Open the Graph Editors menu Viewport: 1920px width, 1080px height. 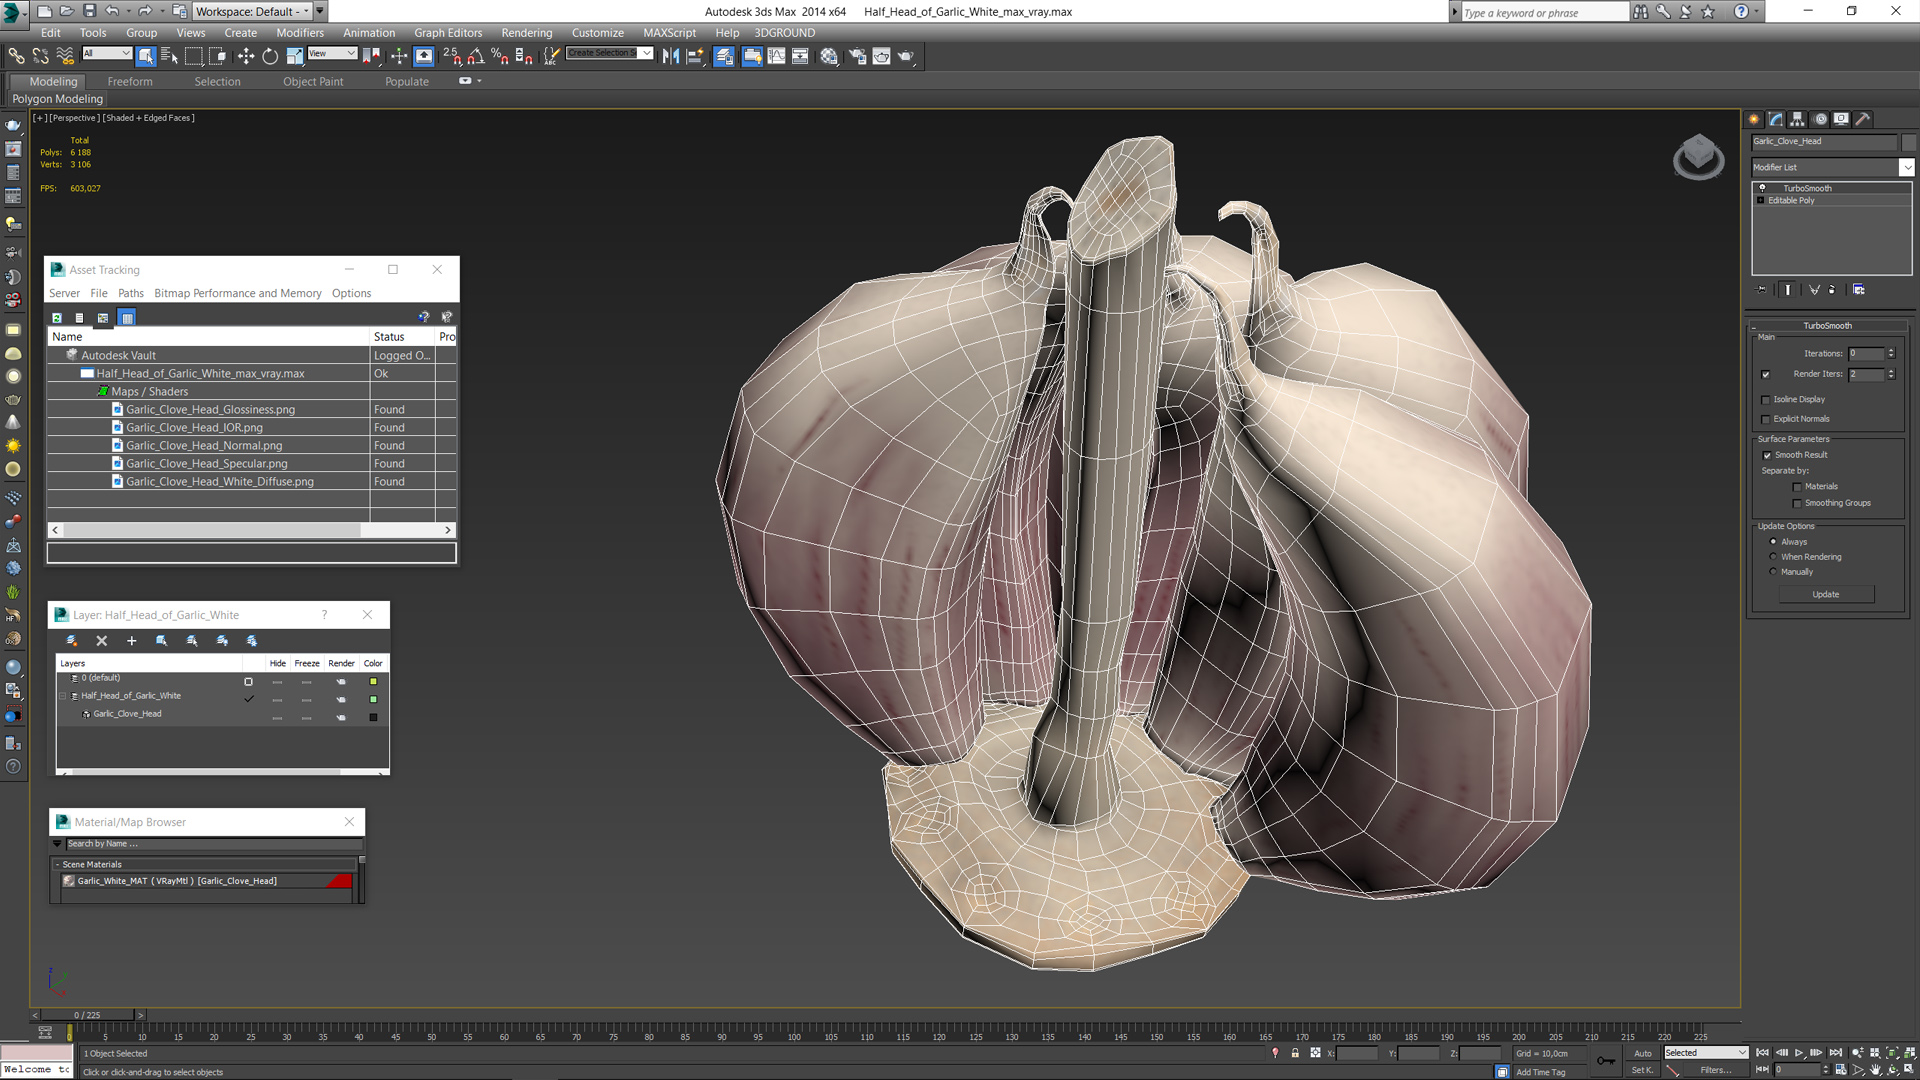tap(448, 33)
